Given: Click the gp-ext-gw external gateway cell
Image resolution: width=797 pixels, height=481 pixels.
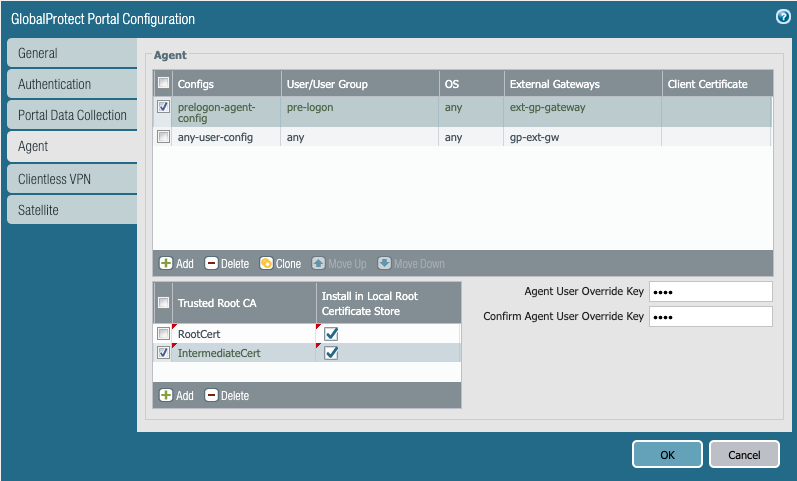Looking at the screenshot, I should point(534,137).
